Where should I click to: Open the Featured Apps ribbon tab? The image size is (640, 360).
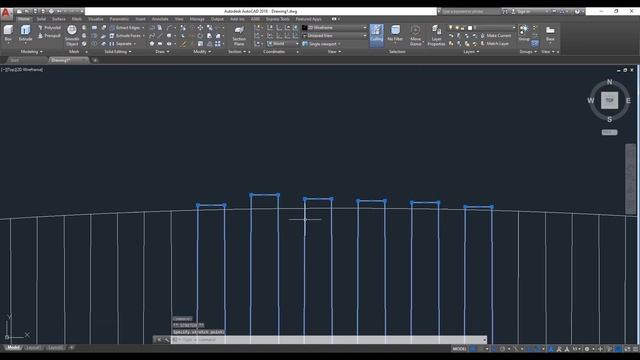[309, 19]
